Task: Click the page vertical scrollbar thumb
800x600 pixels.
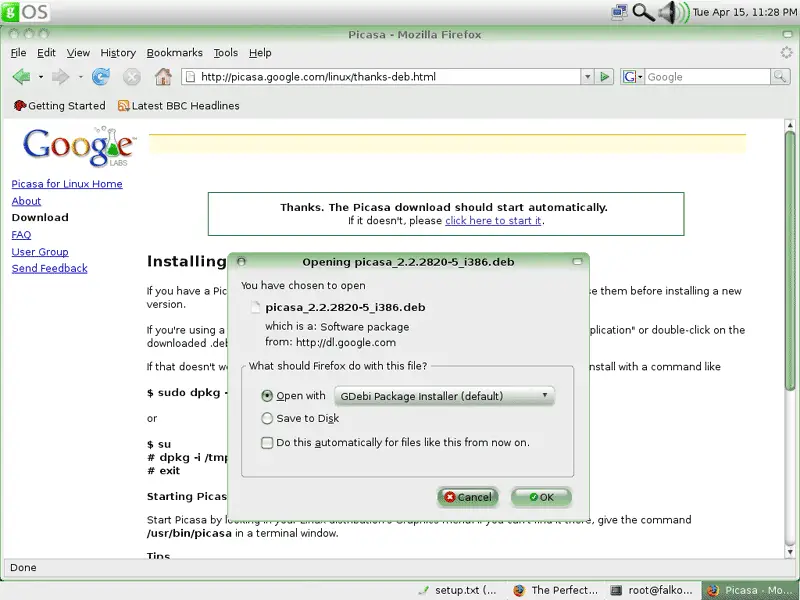Action: point(790,260)
